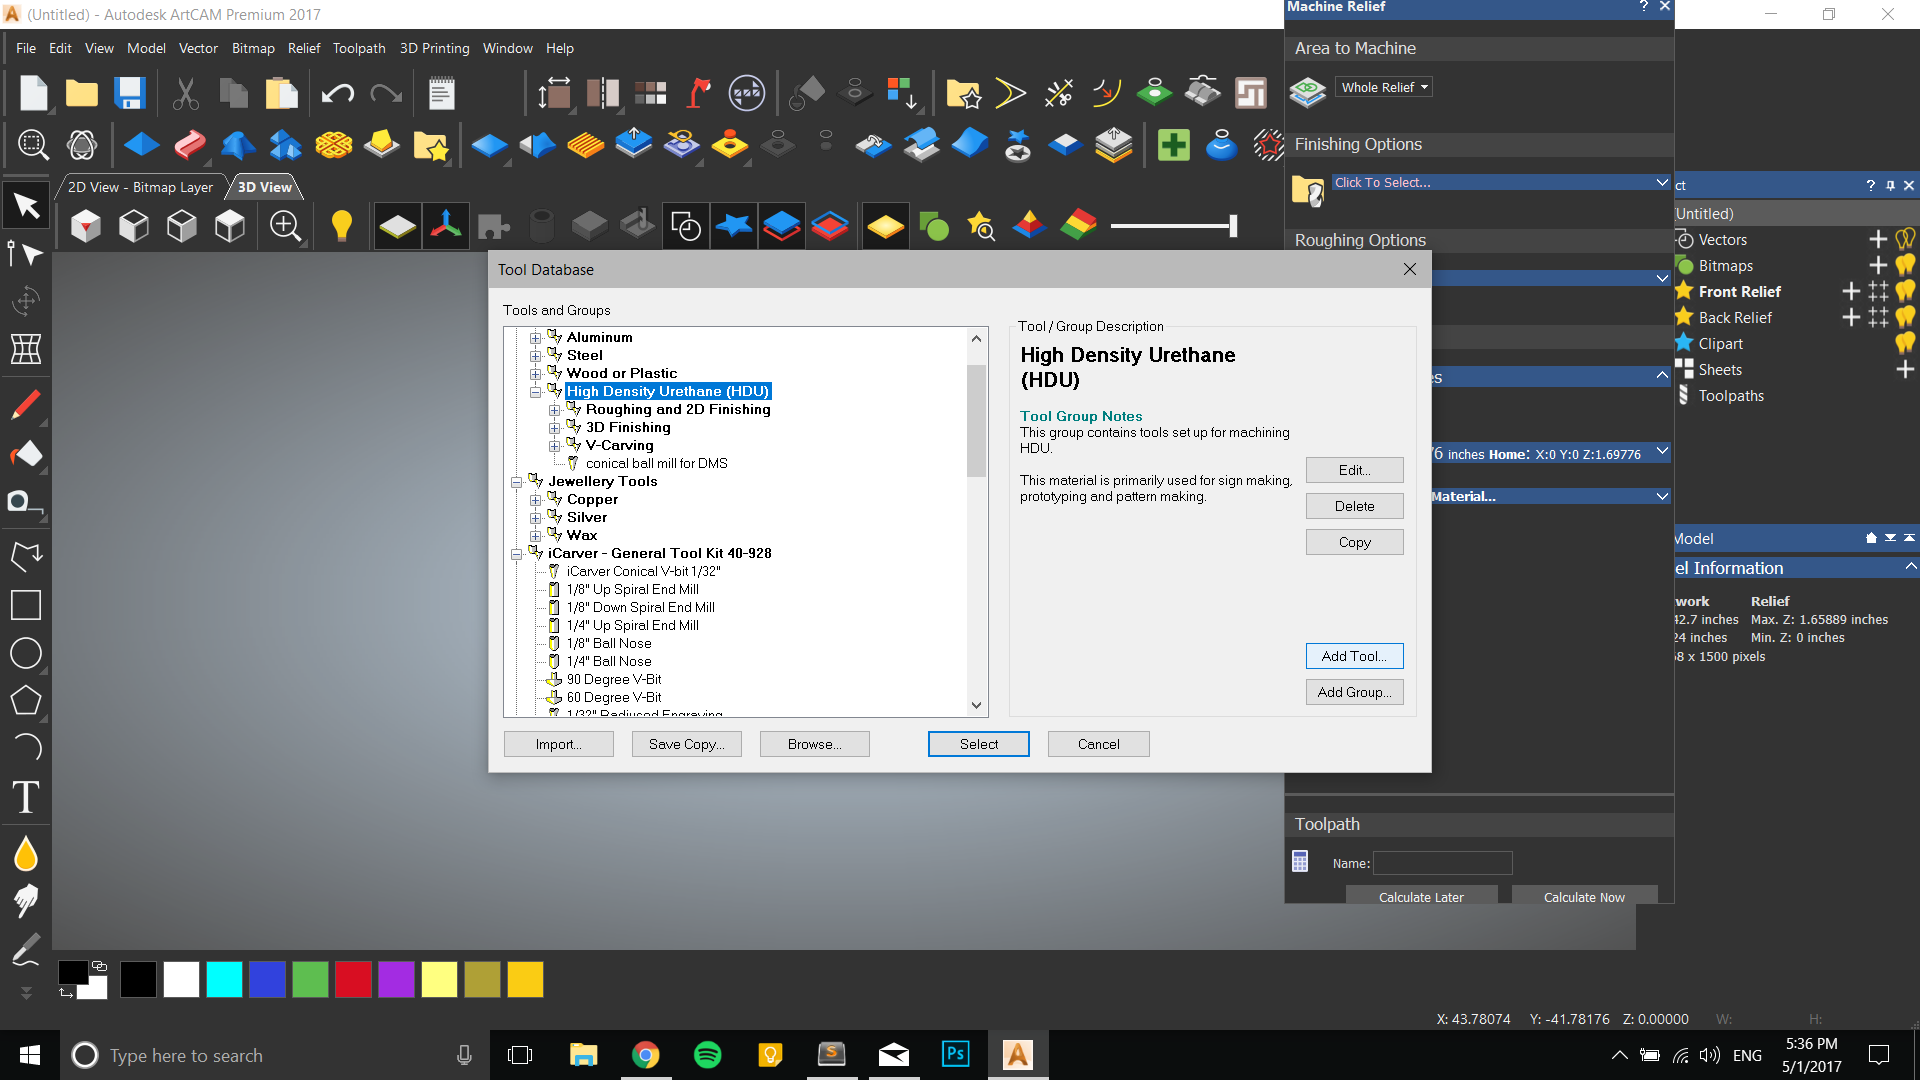Click Calculate Now button
The image size is (1920, 1080).
1584,897
